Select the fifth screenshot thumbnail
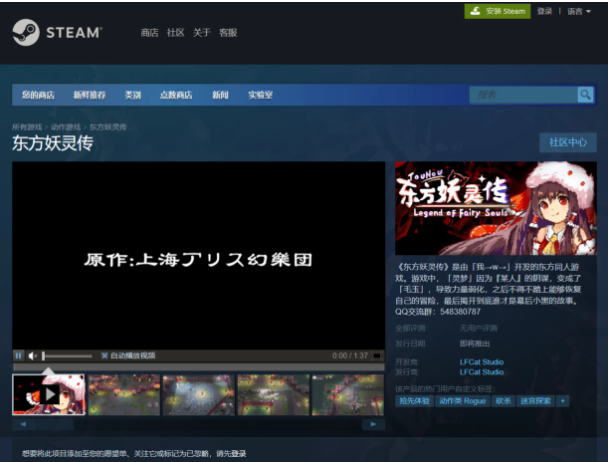Viewport: 608px width, 462px height. tap(348, 395)
